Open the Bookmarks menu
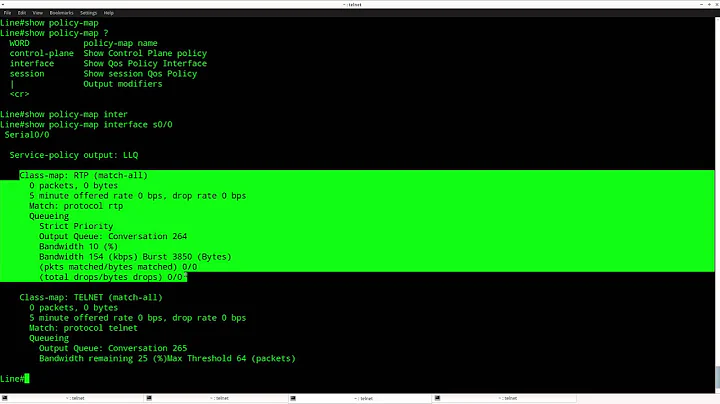 tap(62, 13)
